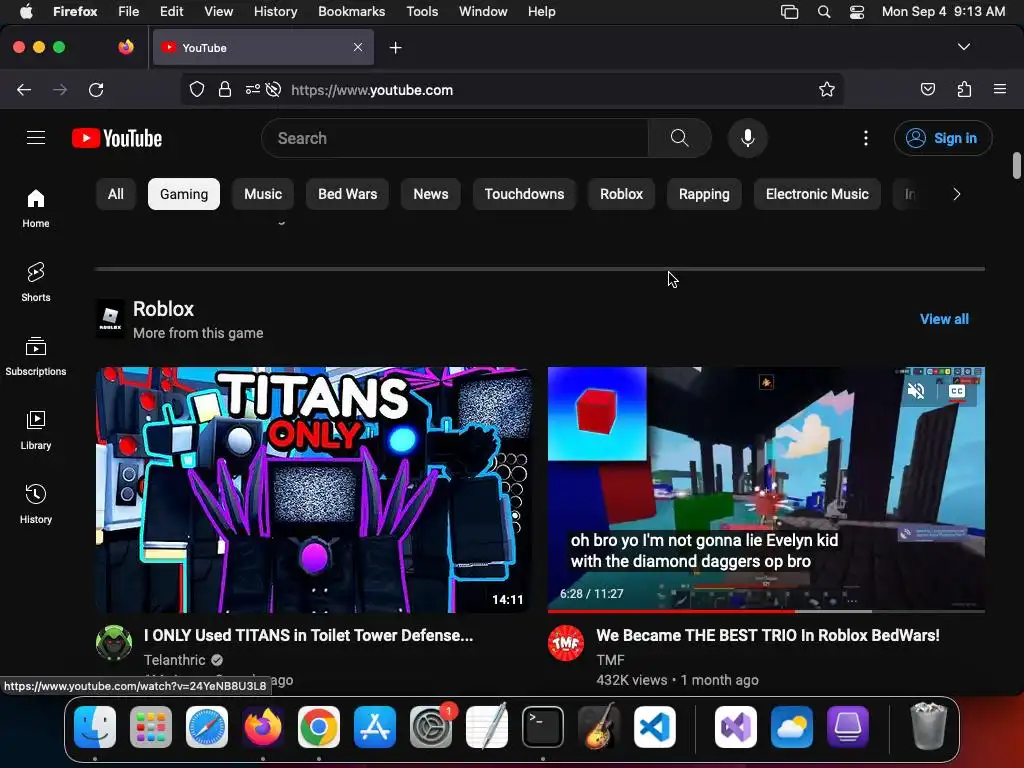This screenshot has height=768, width=1024.
Task: Click Telanthric channel name
Action: (174, 660)
